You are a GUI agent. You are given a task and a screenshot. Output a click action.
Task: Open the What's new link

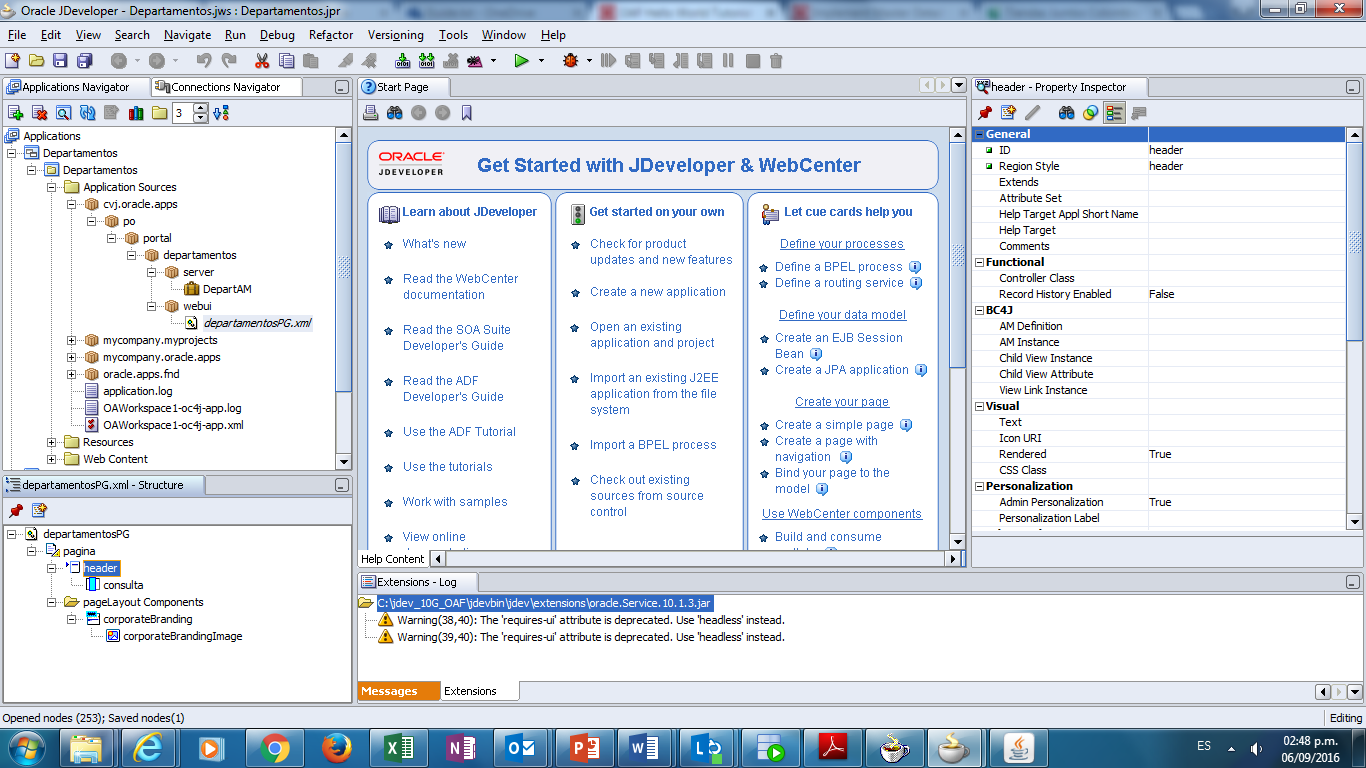(434, 244)
